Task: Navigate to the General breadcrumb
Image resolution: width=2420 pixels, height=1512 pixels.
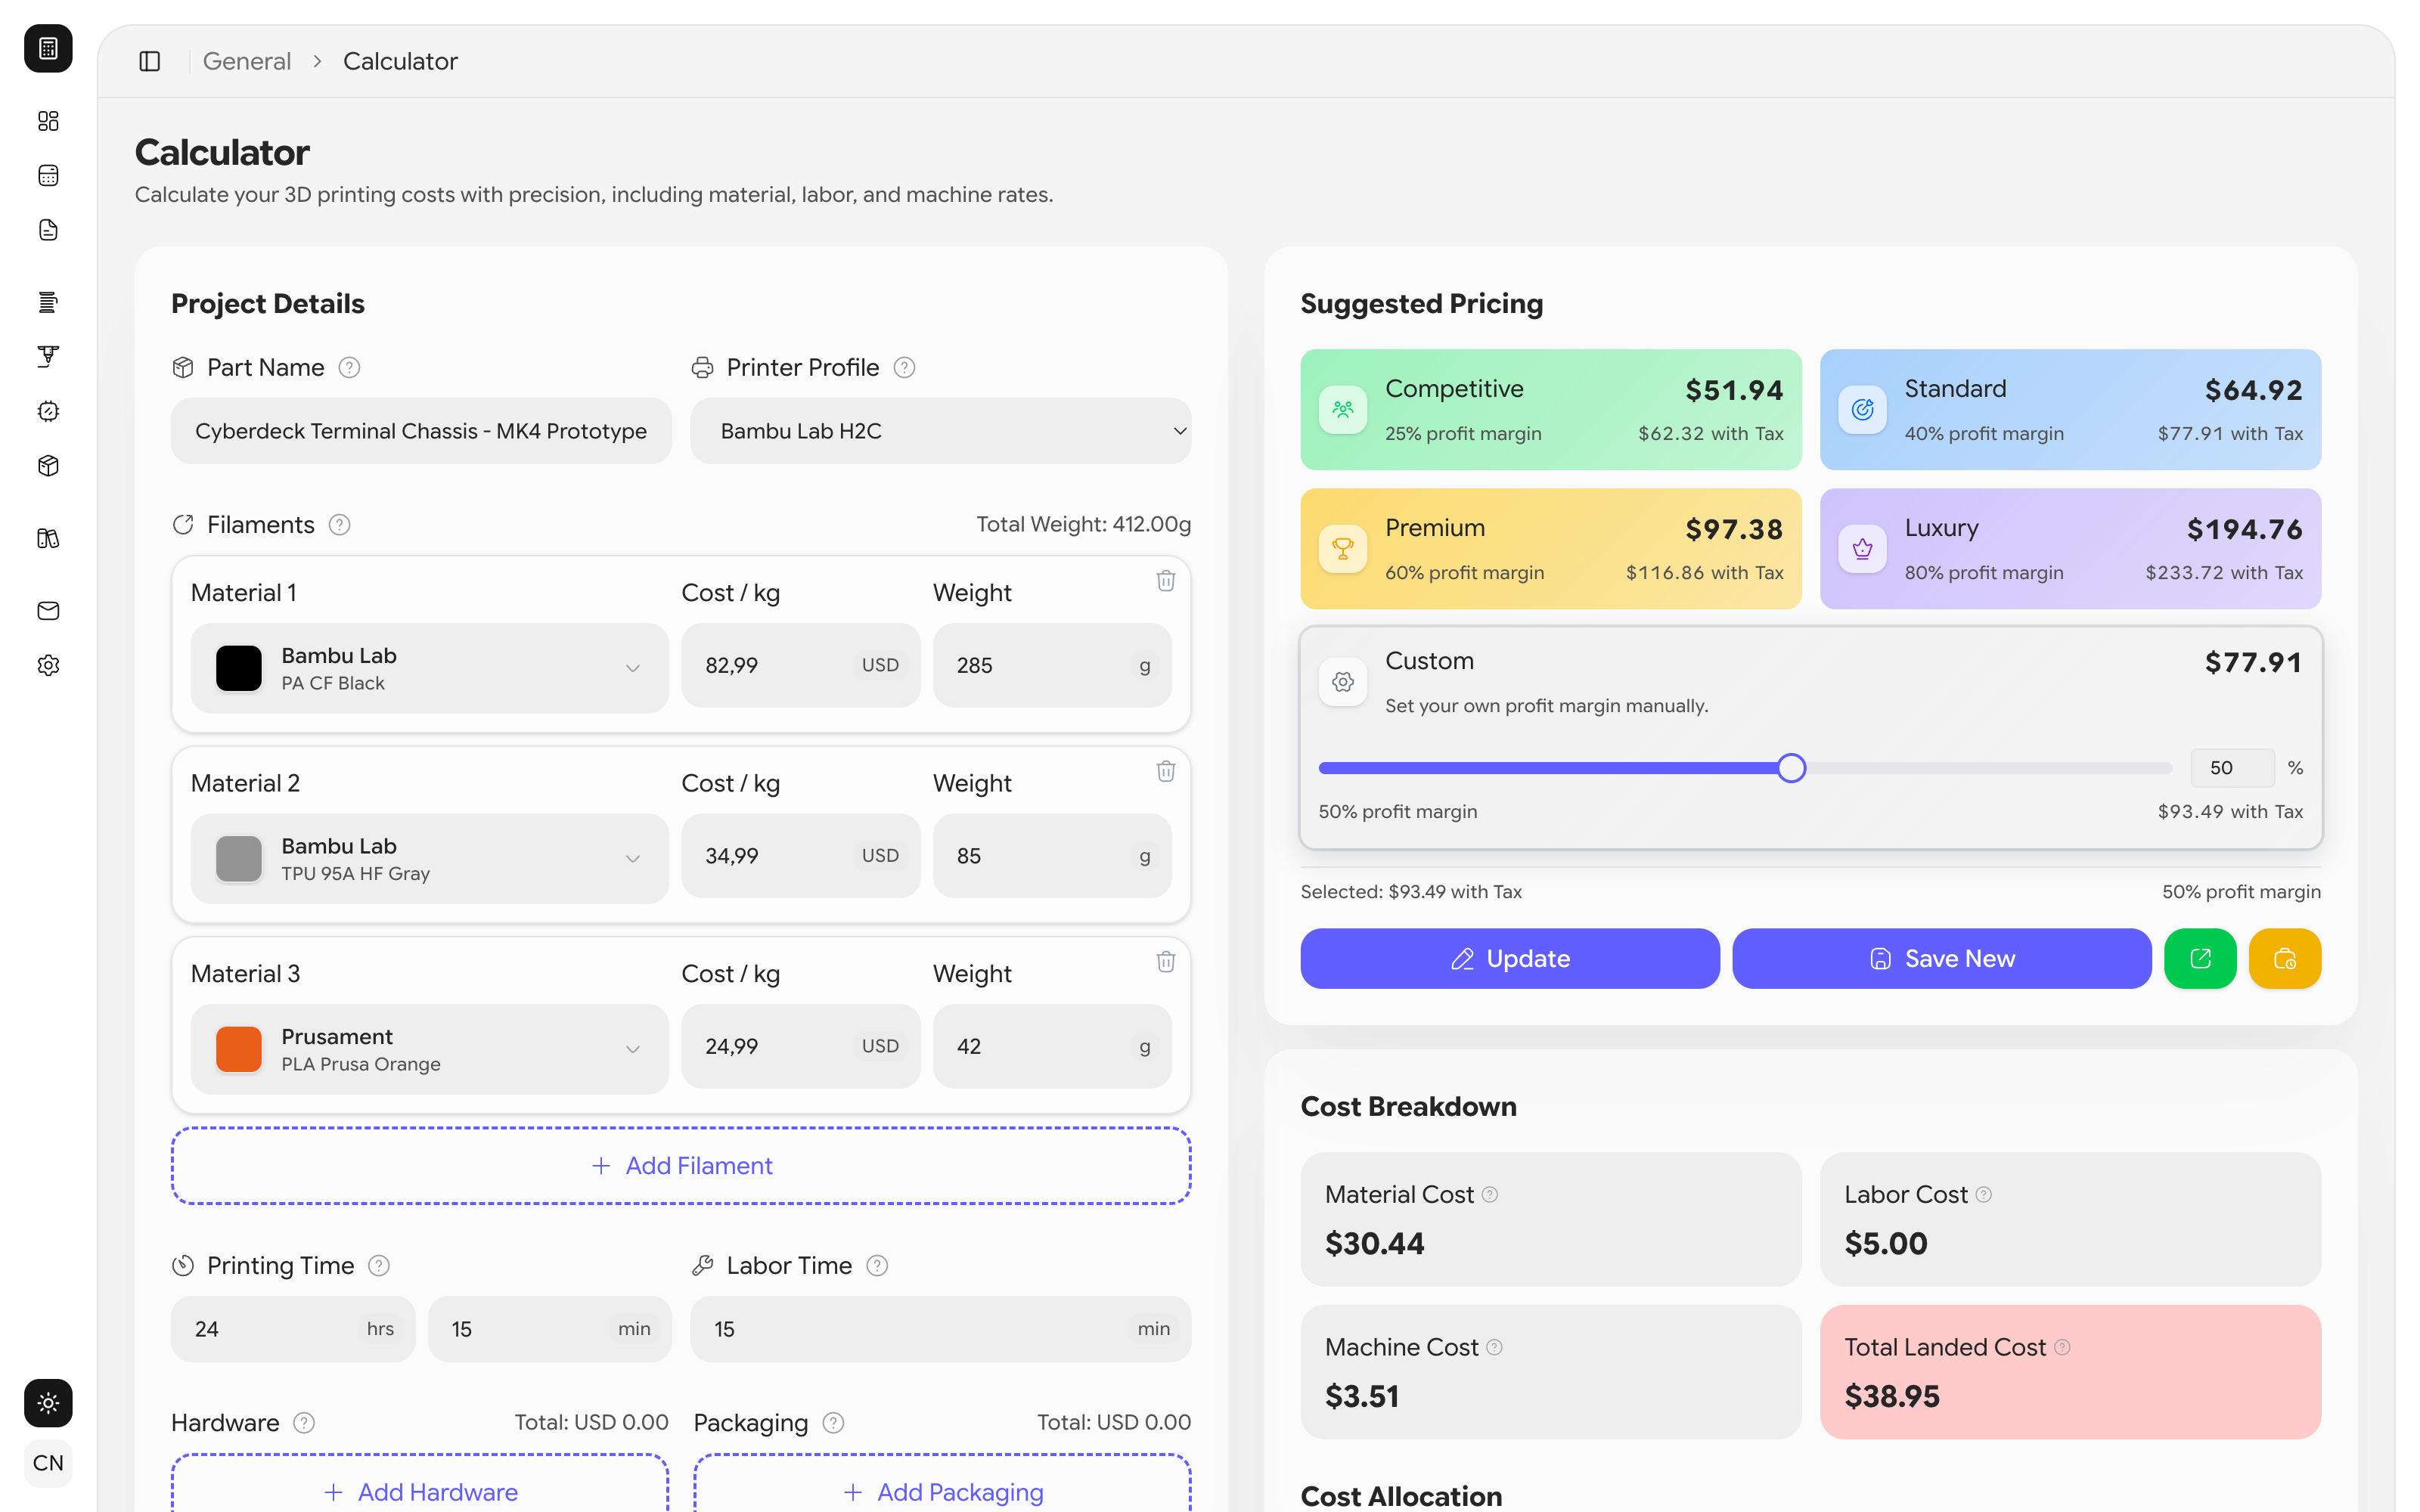Action: 246,61
